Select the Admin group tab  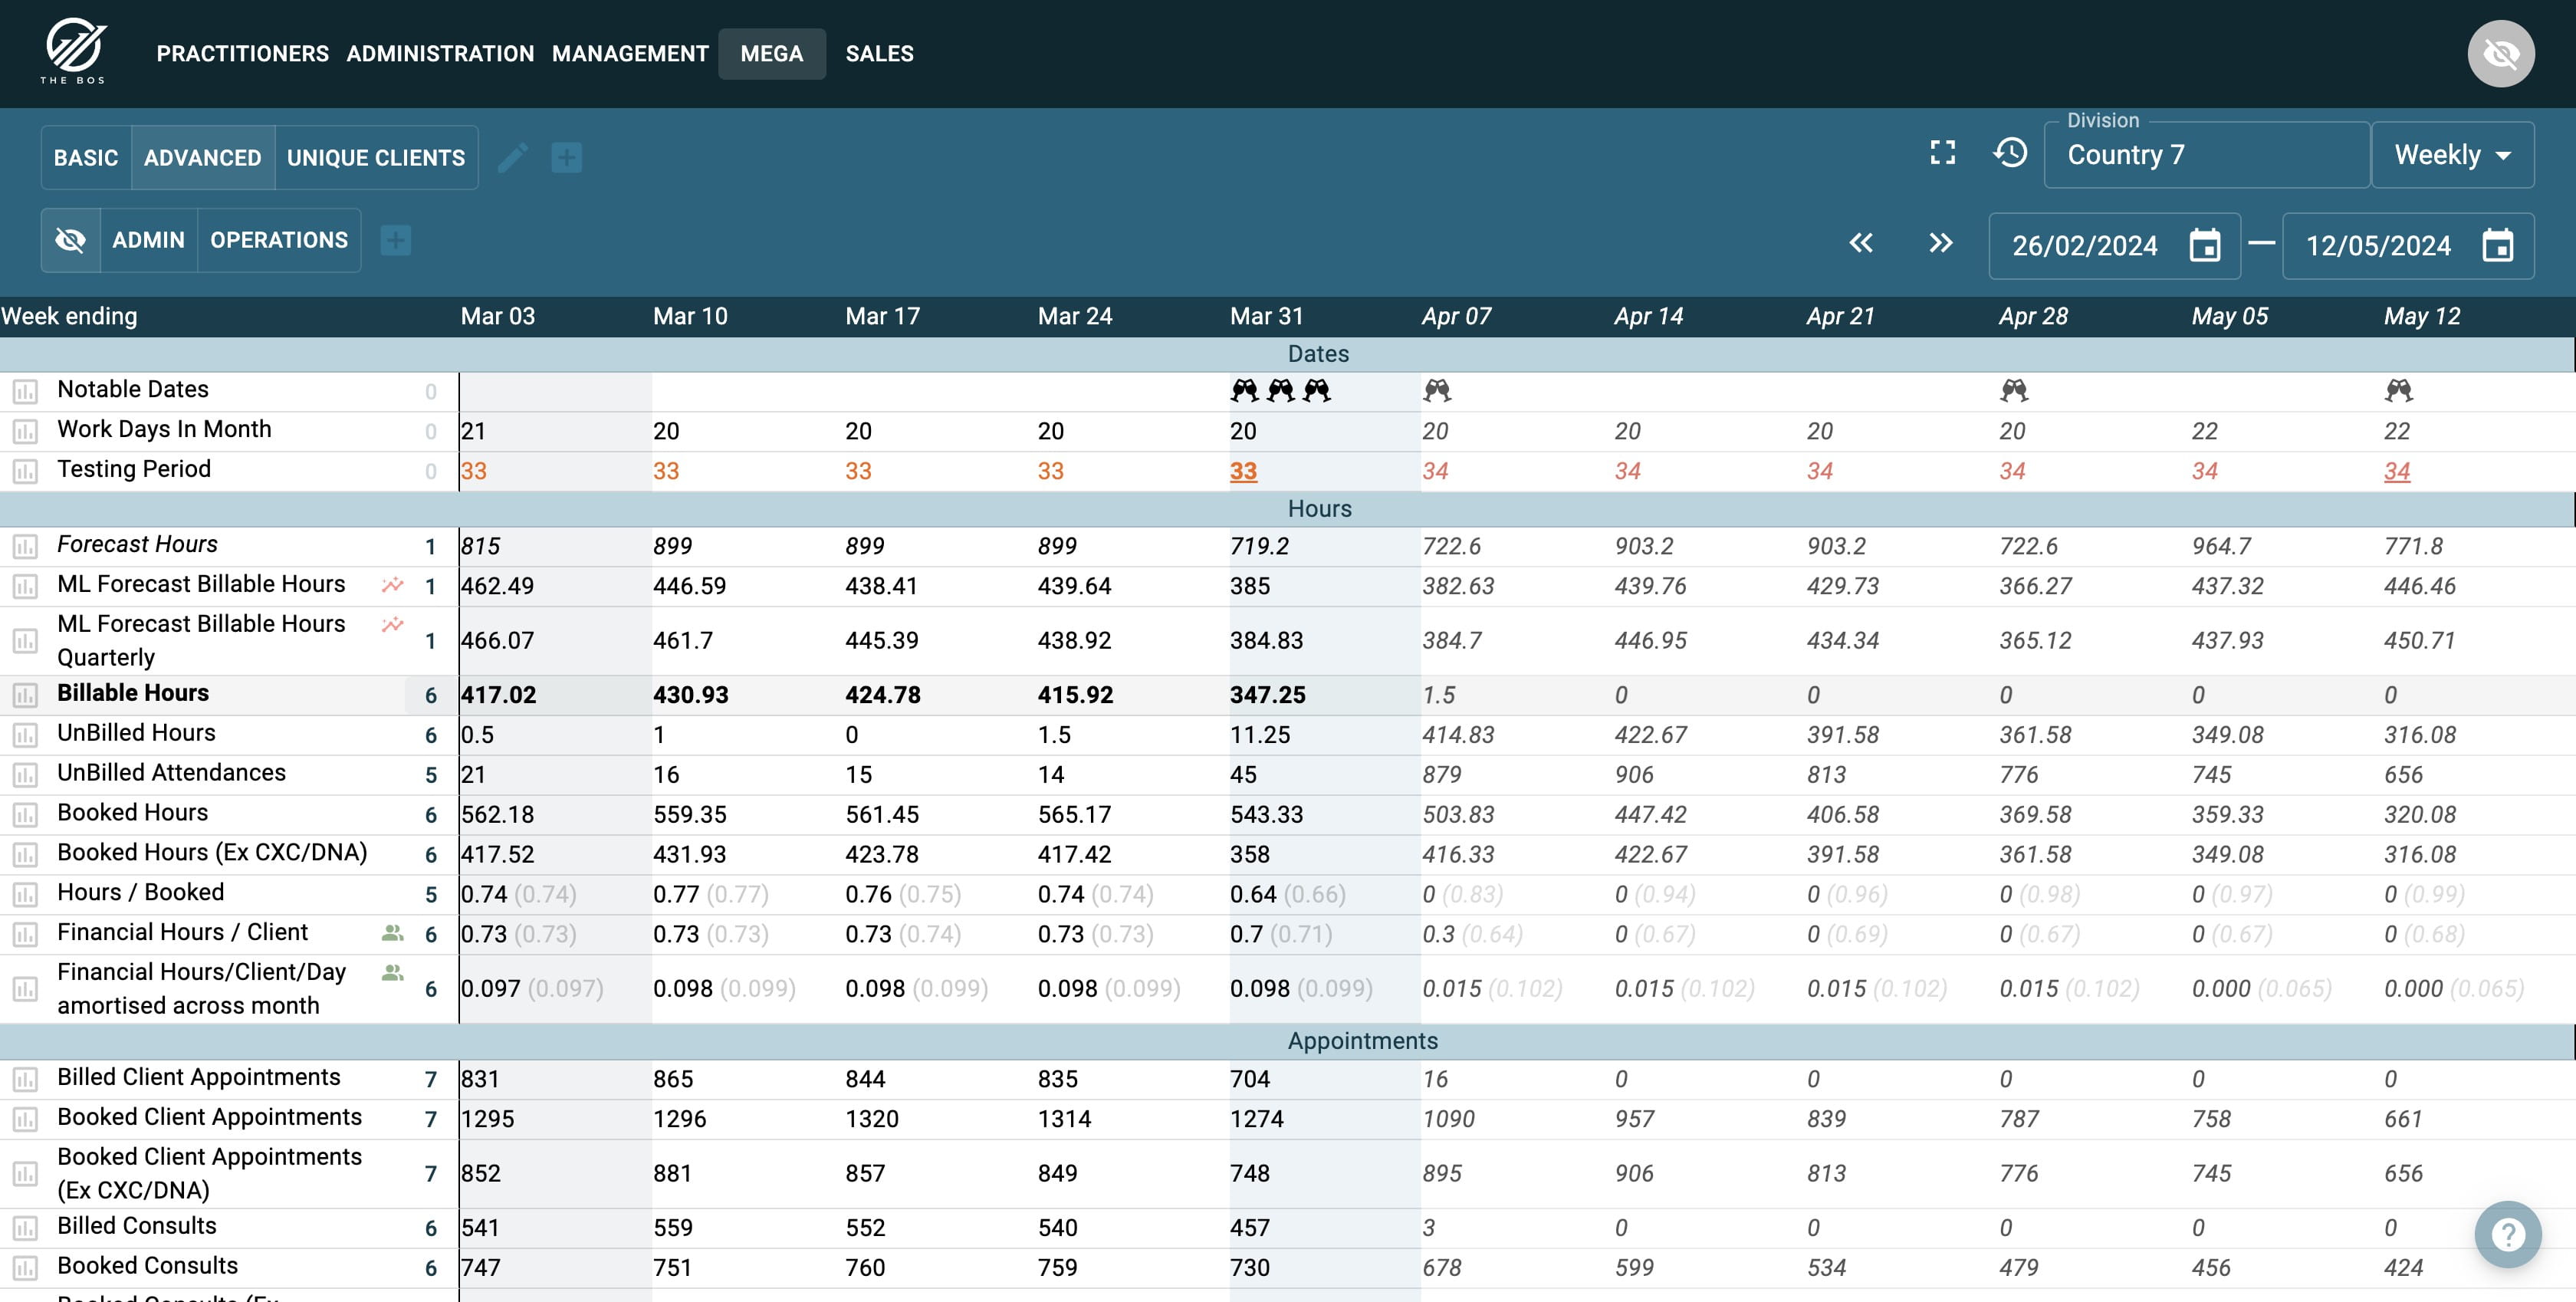click(149, 240)
